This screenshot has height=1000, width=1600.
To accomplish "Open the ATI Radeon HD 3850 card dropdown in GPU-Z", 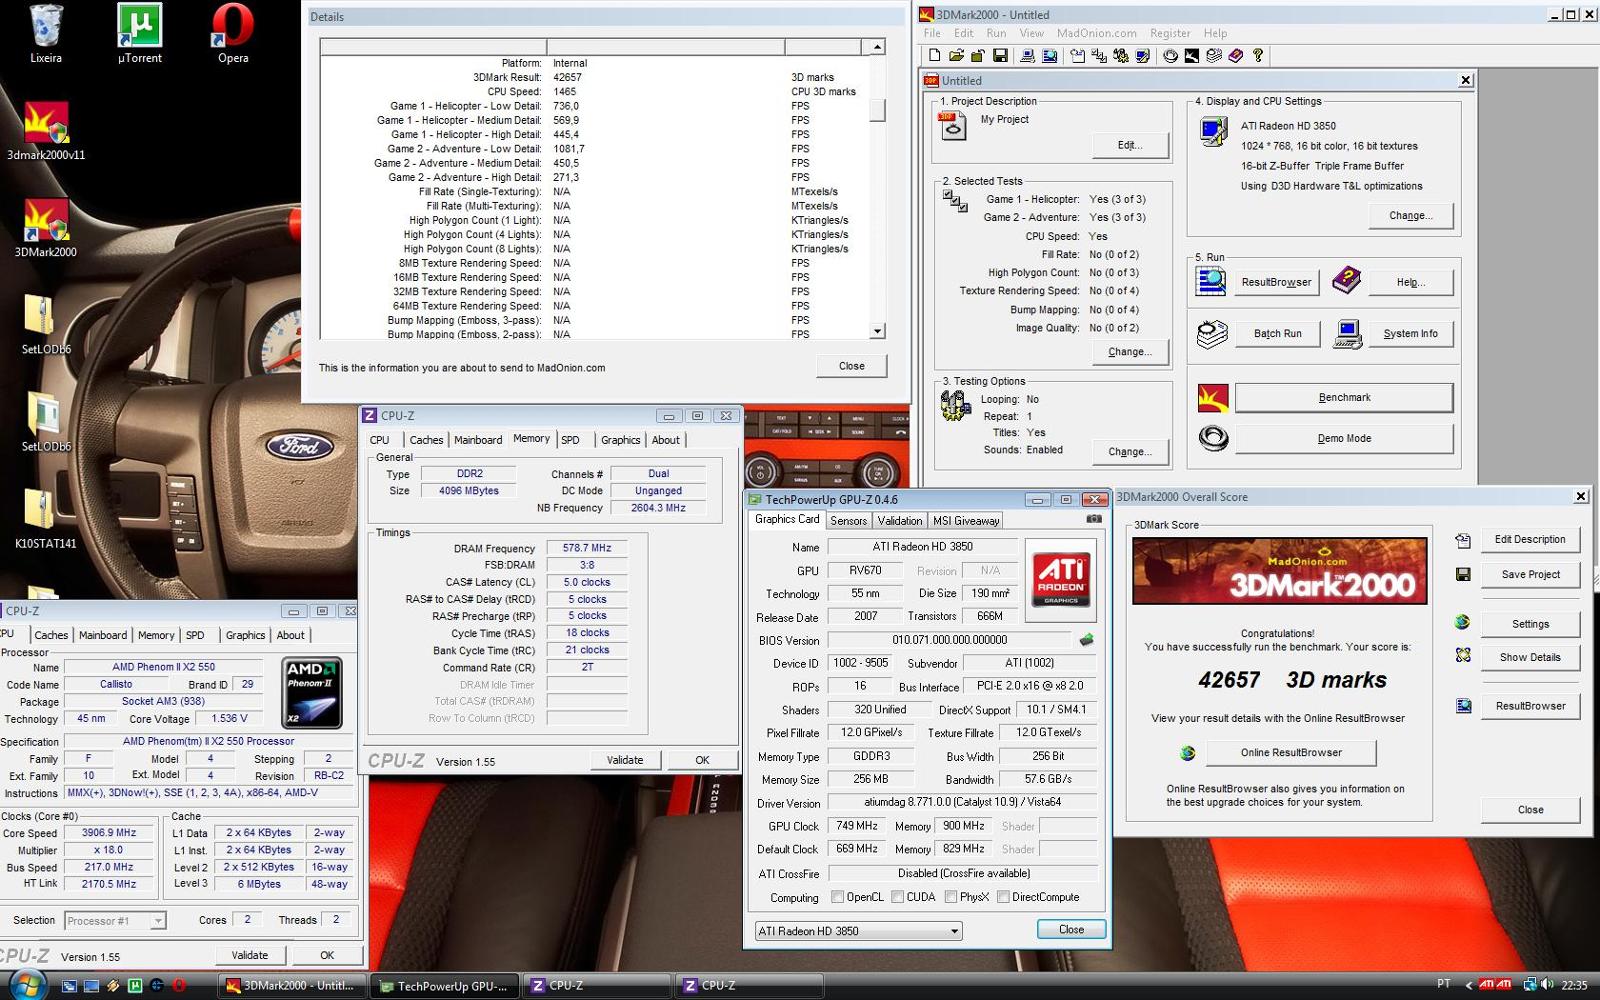I will coord(858,931).
